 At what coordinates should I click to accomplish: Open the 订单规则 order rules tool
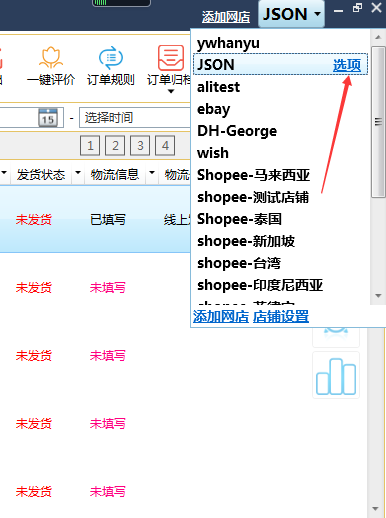[111, 67]
